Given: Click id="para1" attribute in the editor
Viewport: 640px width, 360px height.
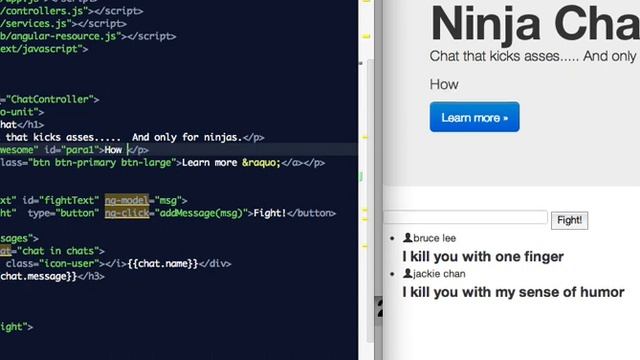Looking at the screenshot, I should (72, 150).
